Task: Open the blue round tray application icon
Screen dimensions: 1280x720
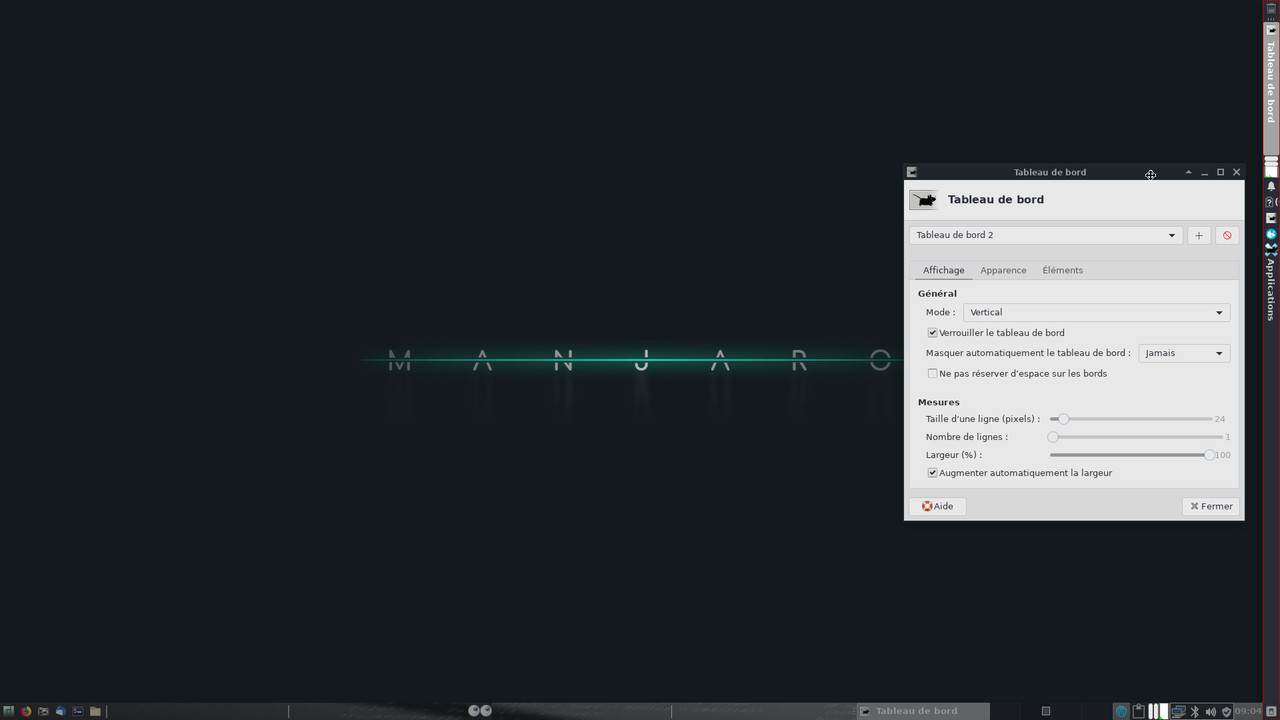Action: (x=1121, y=711)
